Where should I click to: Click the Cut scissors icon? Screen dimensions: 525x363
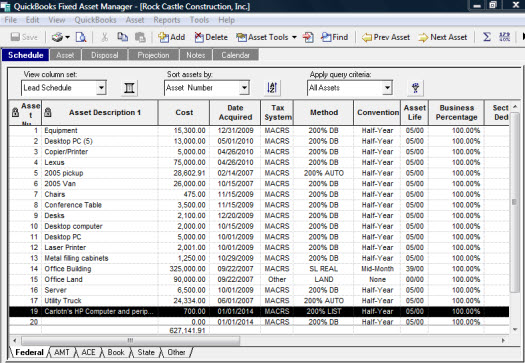pyautogui.click(x=105, y=37)
